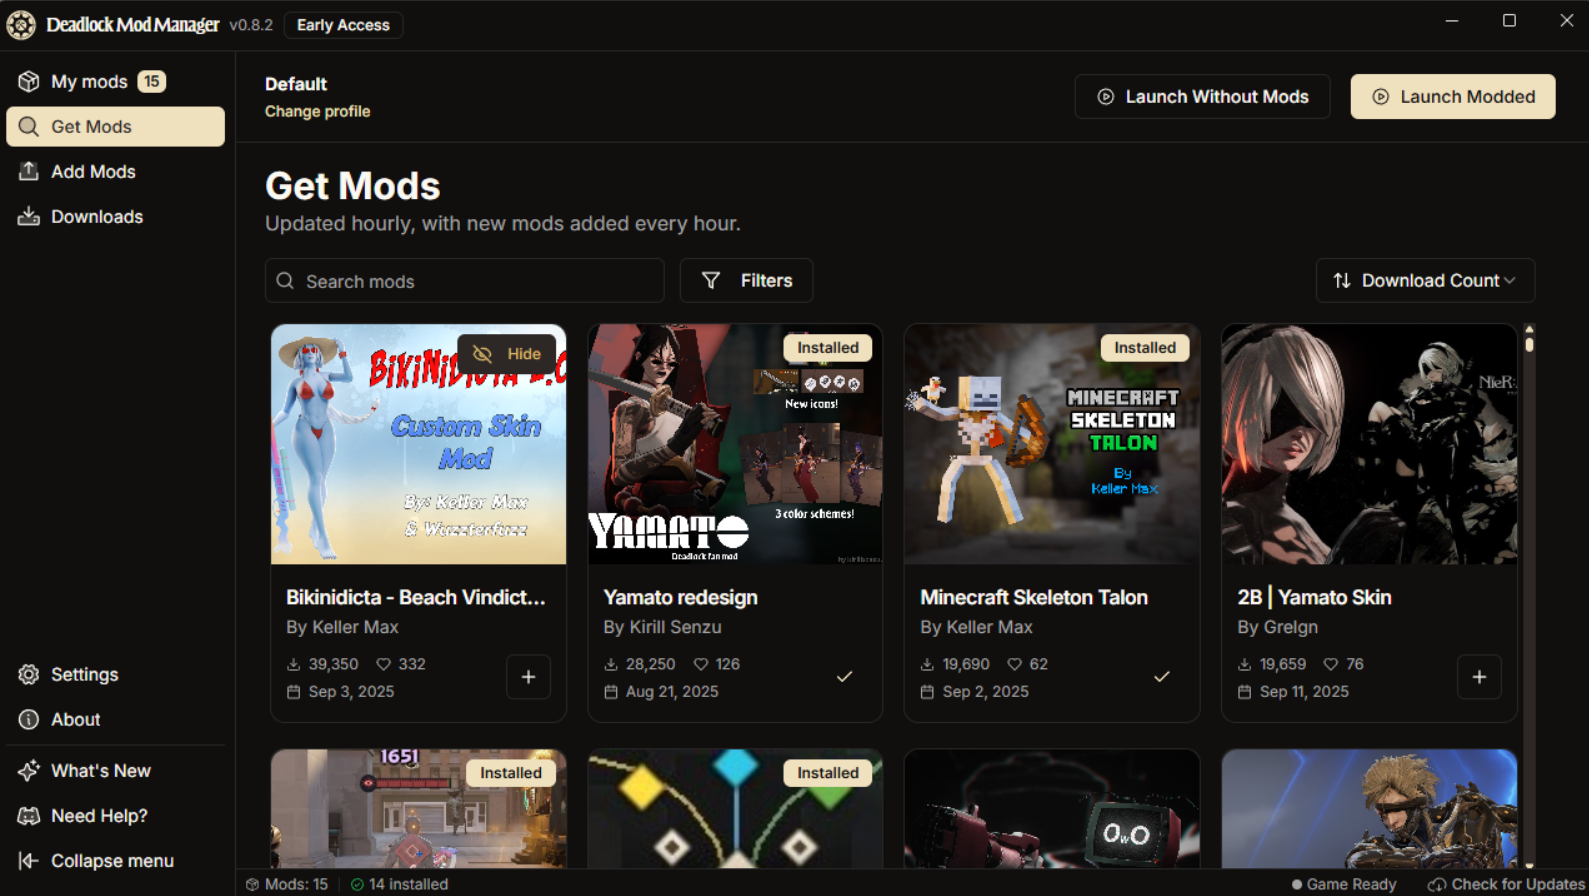Click the Minecraft Skeleton Talon installed checkmark

coord(1161,677)
